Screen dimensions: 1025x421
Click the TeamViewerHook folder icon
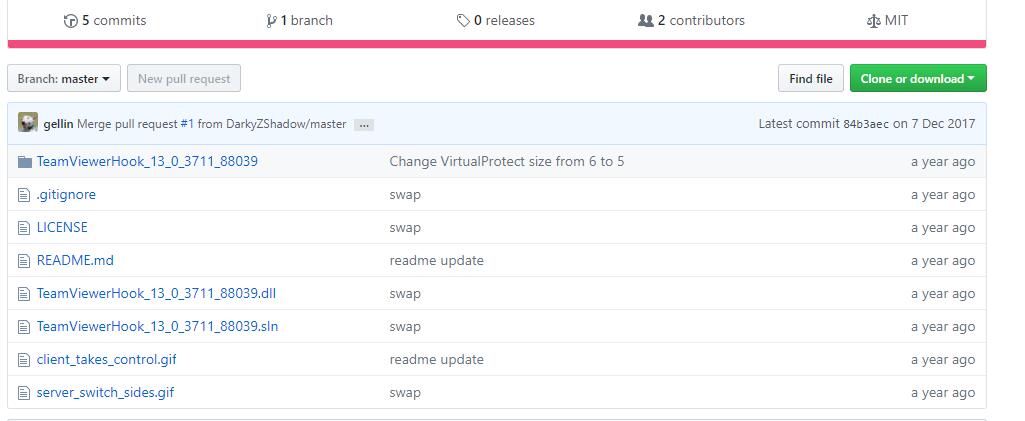tap(25, 161)
